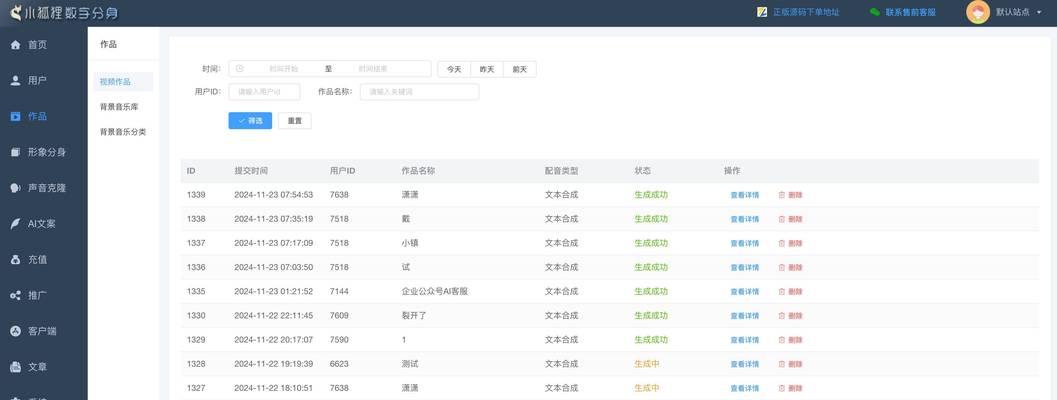Screen dimensions: 1057x400
Task: Click user ID 7609
Action: coord(339,316)
